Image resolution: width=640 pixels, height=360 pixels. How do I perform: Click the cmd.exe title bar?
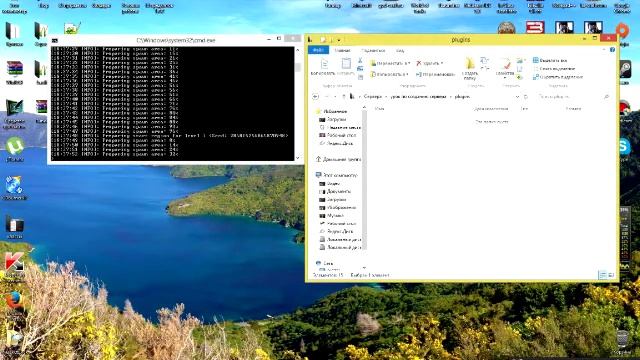tap(176, 40)
